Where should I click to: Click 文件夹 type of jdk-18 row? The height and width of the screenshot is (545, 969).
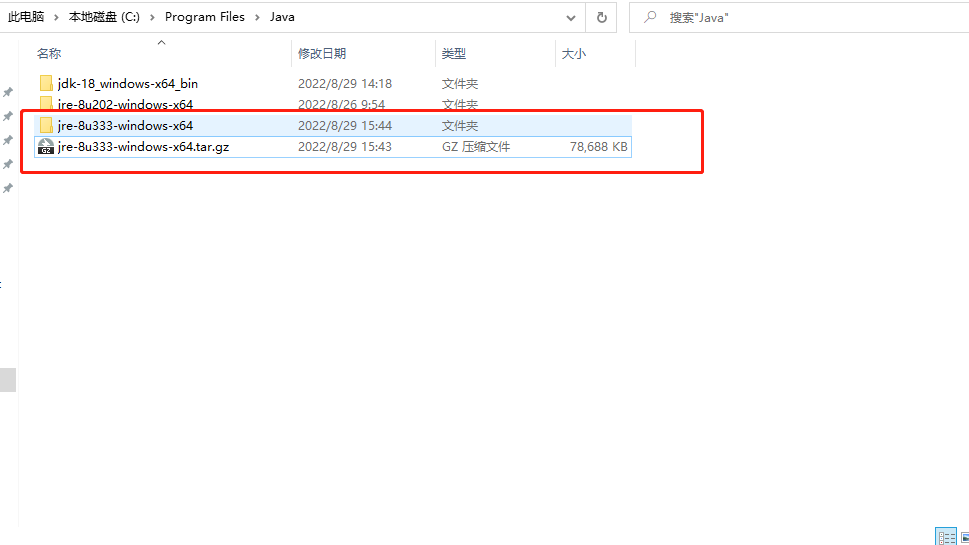point(460,83)
